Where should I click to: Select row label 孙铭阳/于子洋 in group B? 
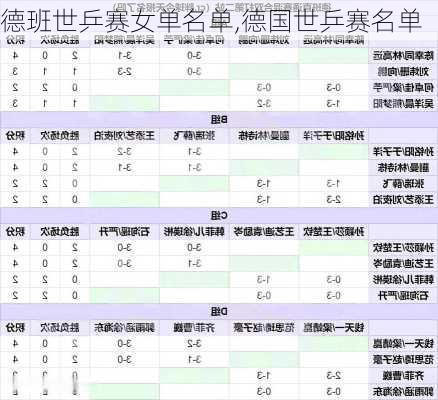pos(403,152)
